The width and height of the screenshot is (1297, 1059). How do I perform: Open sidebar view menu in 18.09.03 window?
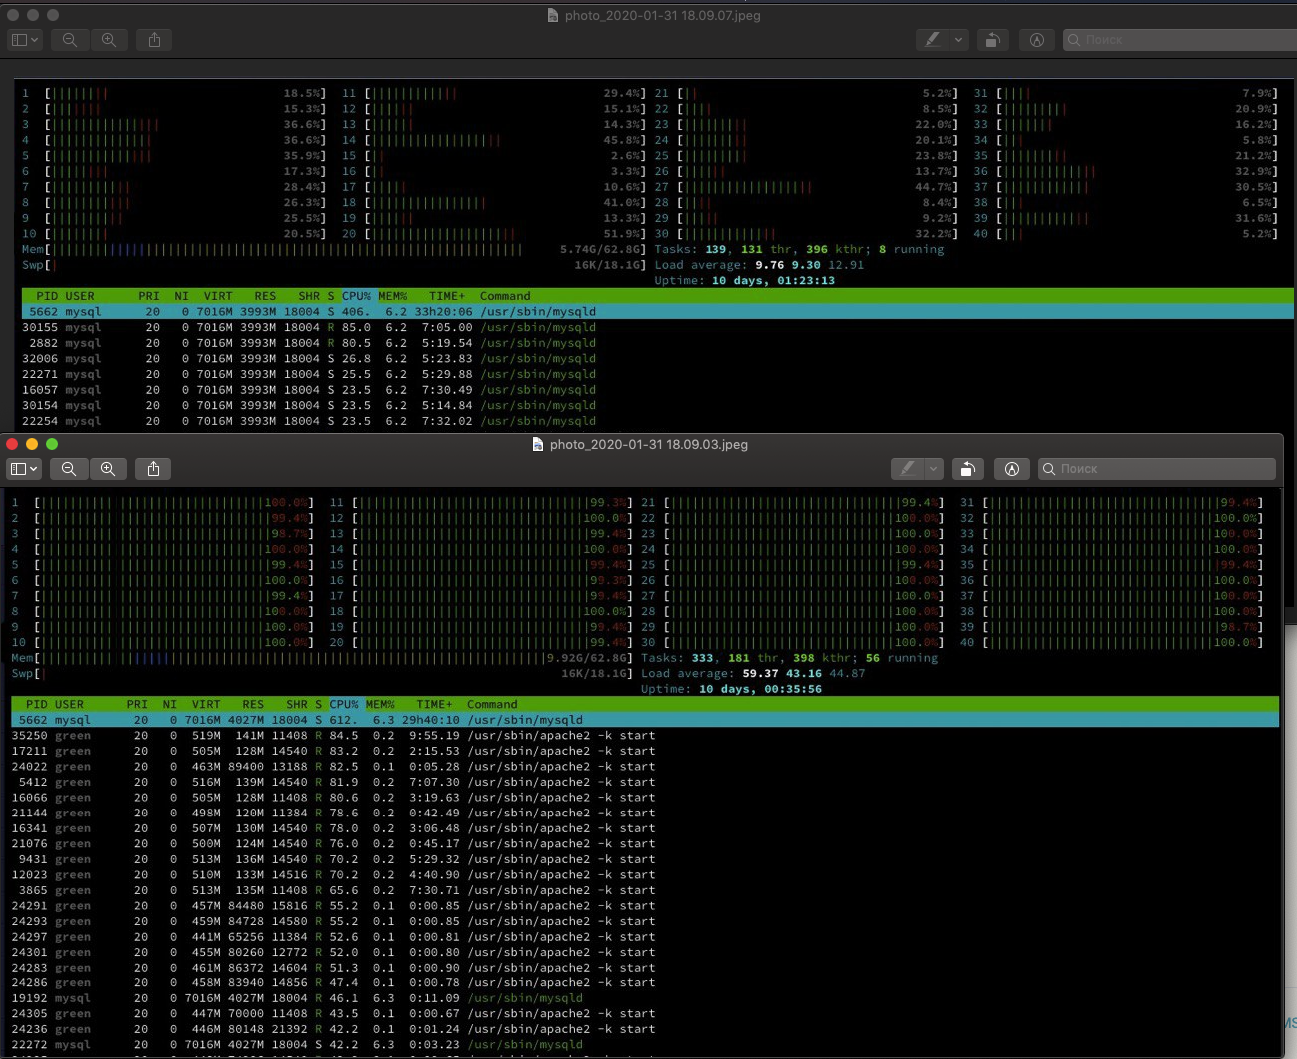[x=24, y=469]
